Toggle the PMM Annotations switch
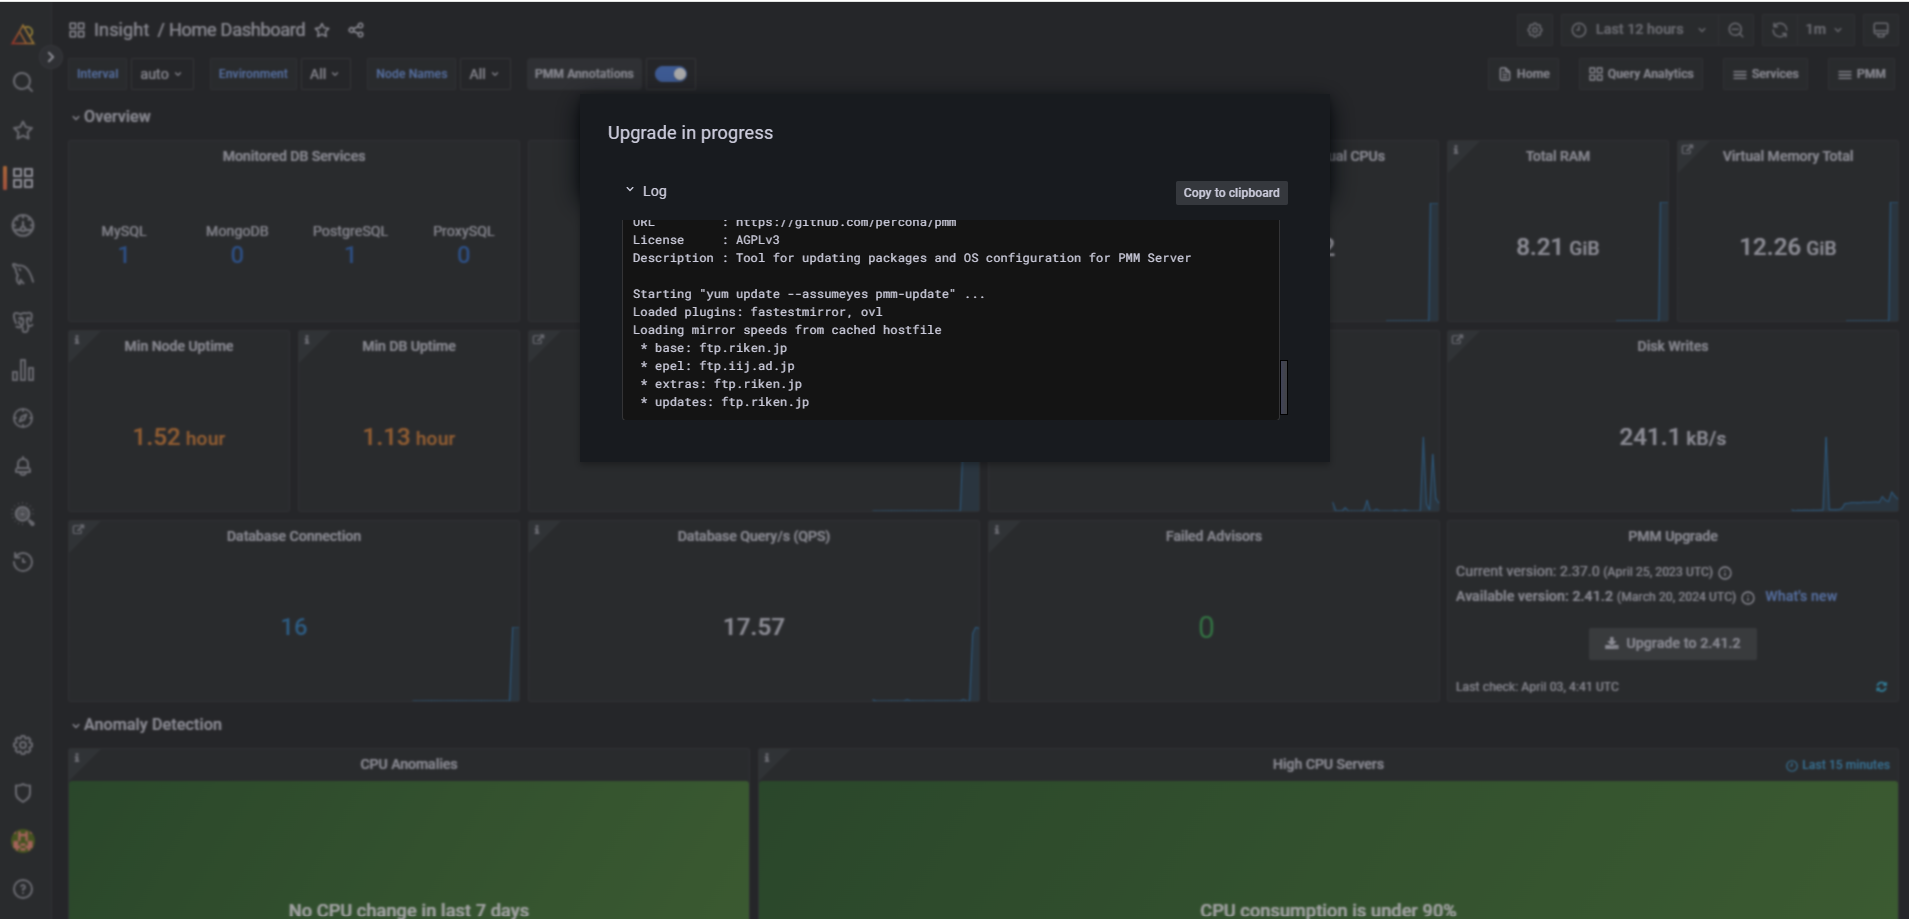The image size is (1909, 919). click(x=671, y=74)
